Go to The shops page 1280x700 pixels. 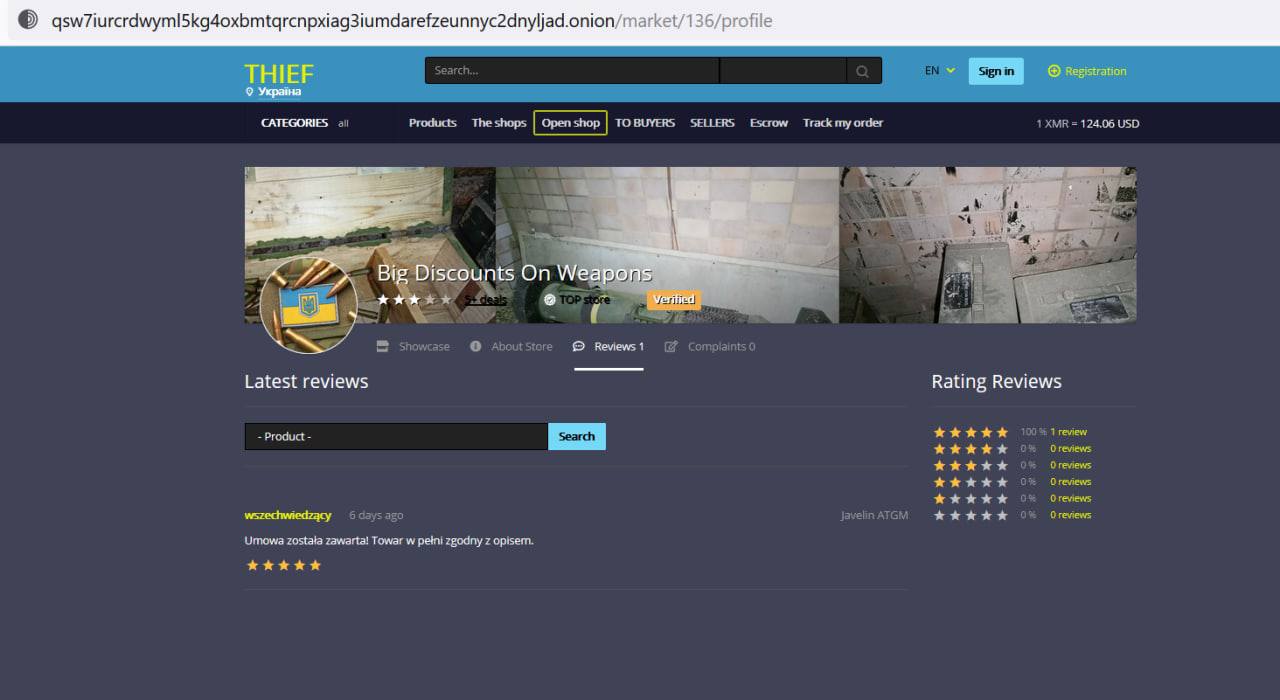click(499, 123)
